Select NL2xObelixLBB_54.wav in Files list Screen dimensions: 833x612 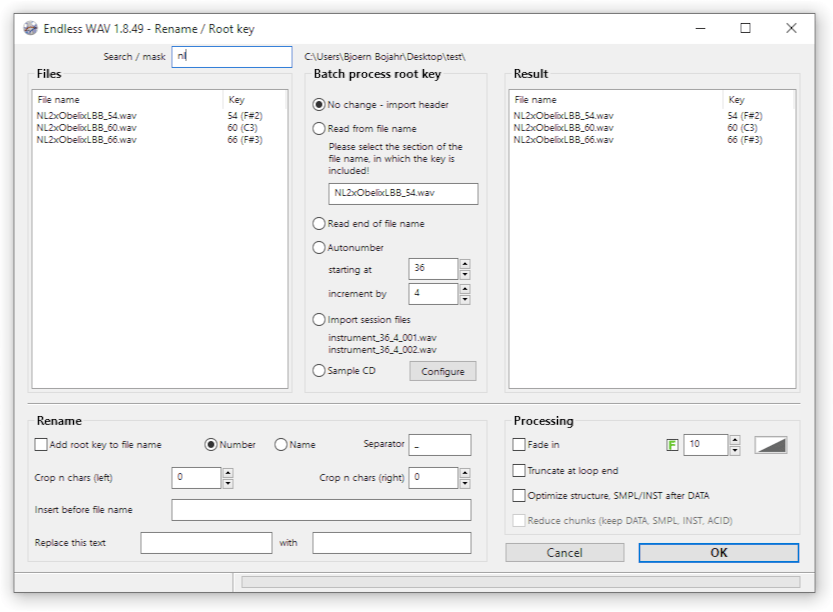point(87,116)
